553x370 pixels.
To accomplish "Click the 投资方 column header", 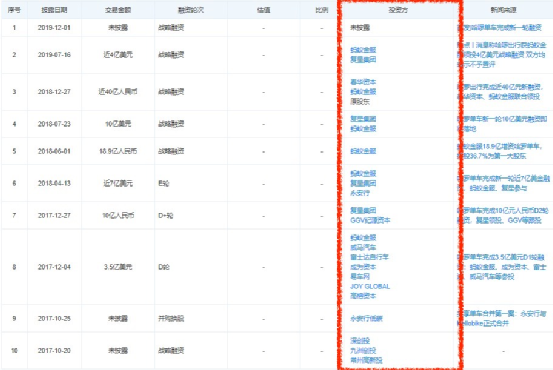I will pyautogui.click(x=398, y=10).
